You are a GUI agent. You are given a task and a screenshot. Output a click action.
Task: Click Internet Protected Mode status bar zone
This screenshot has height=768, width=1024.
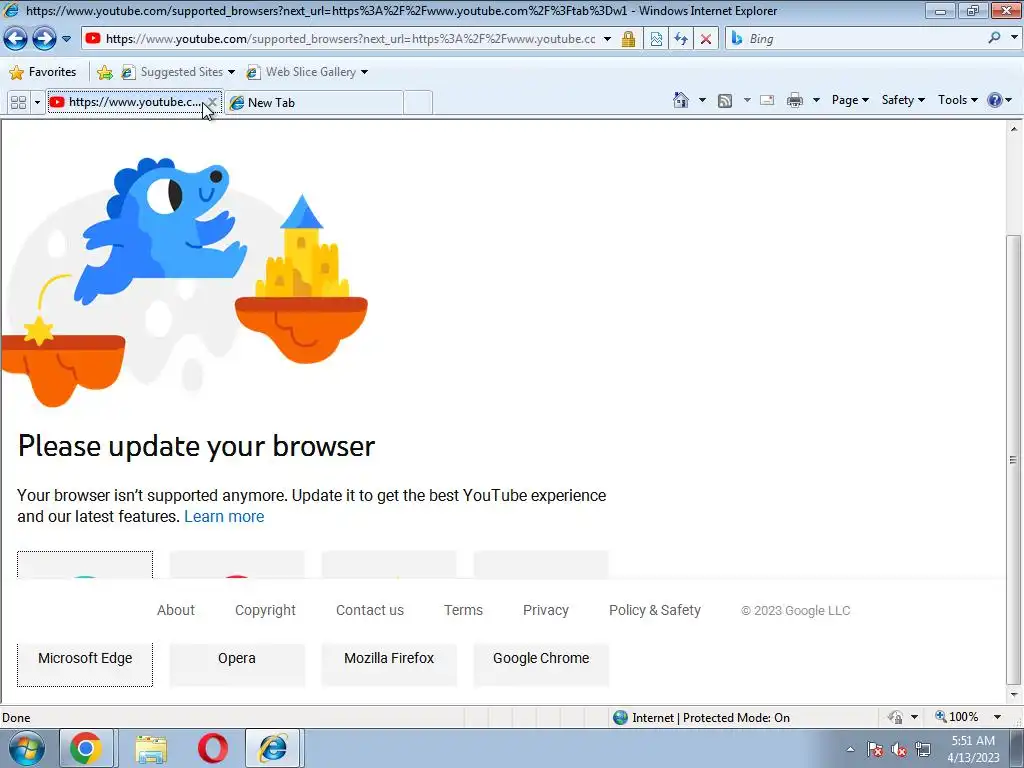(702, 718)
